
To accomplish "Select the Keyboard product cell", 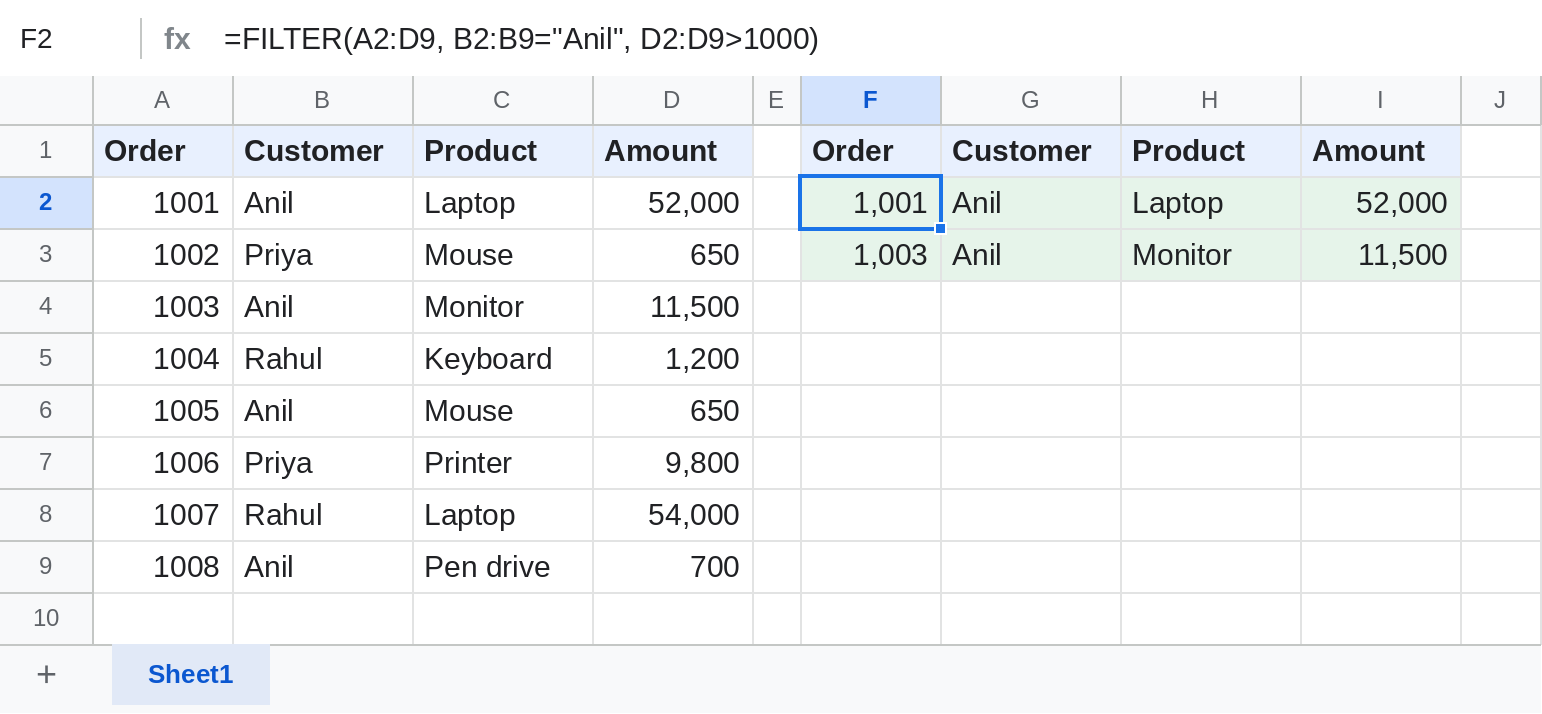I will coord(503,359).
